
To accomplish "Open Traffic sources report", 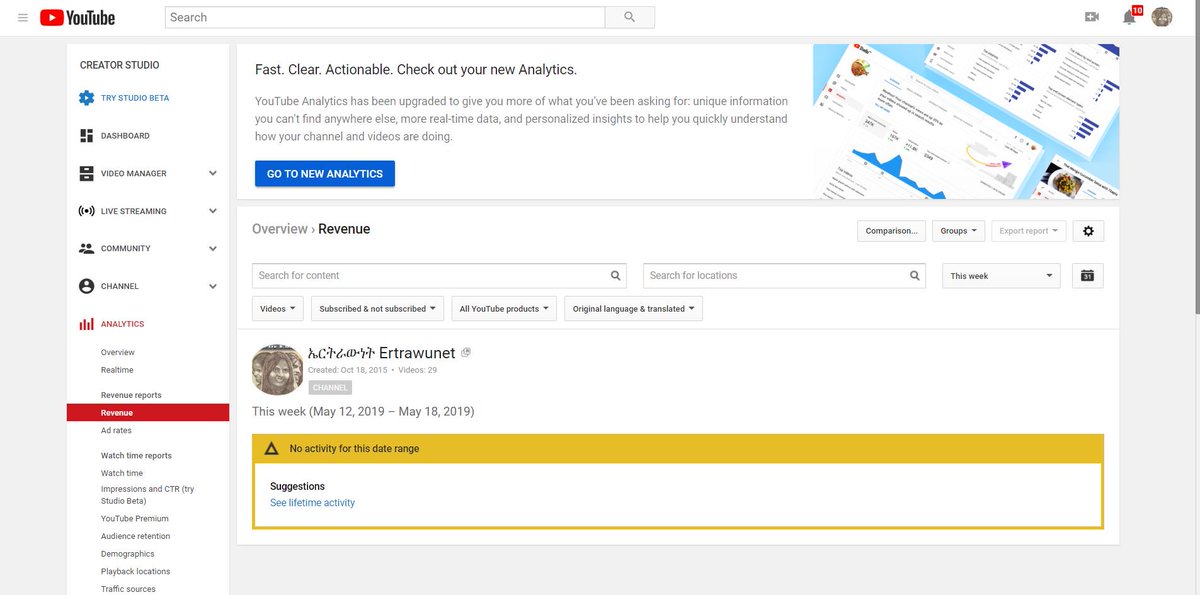I will (128, 589).
